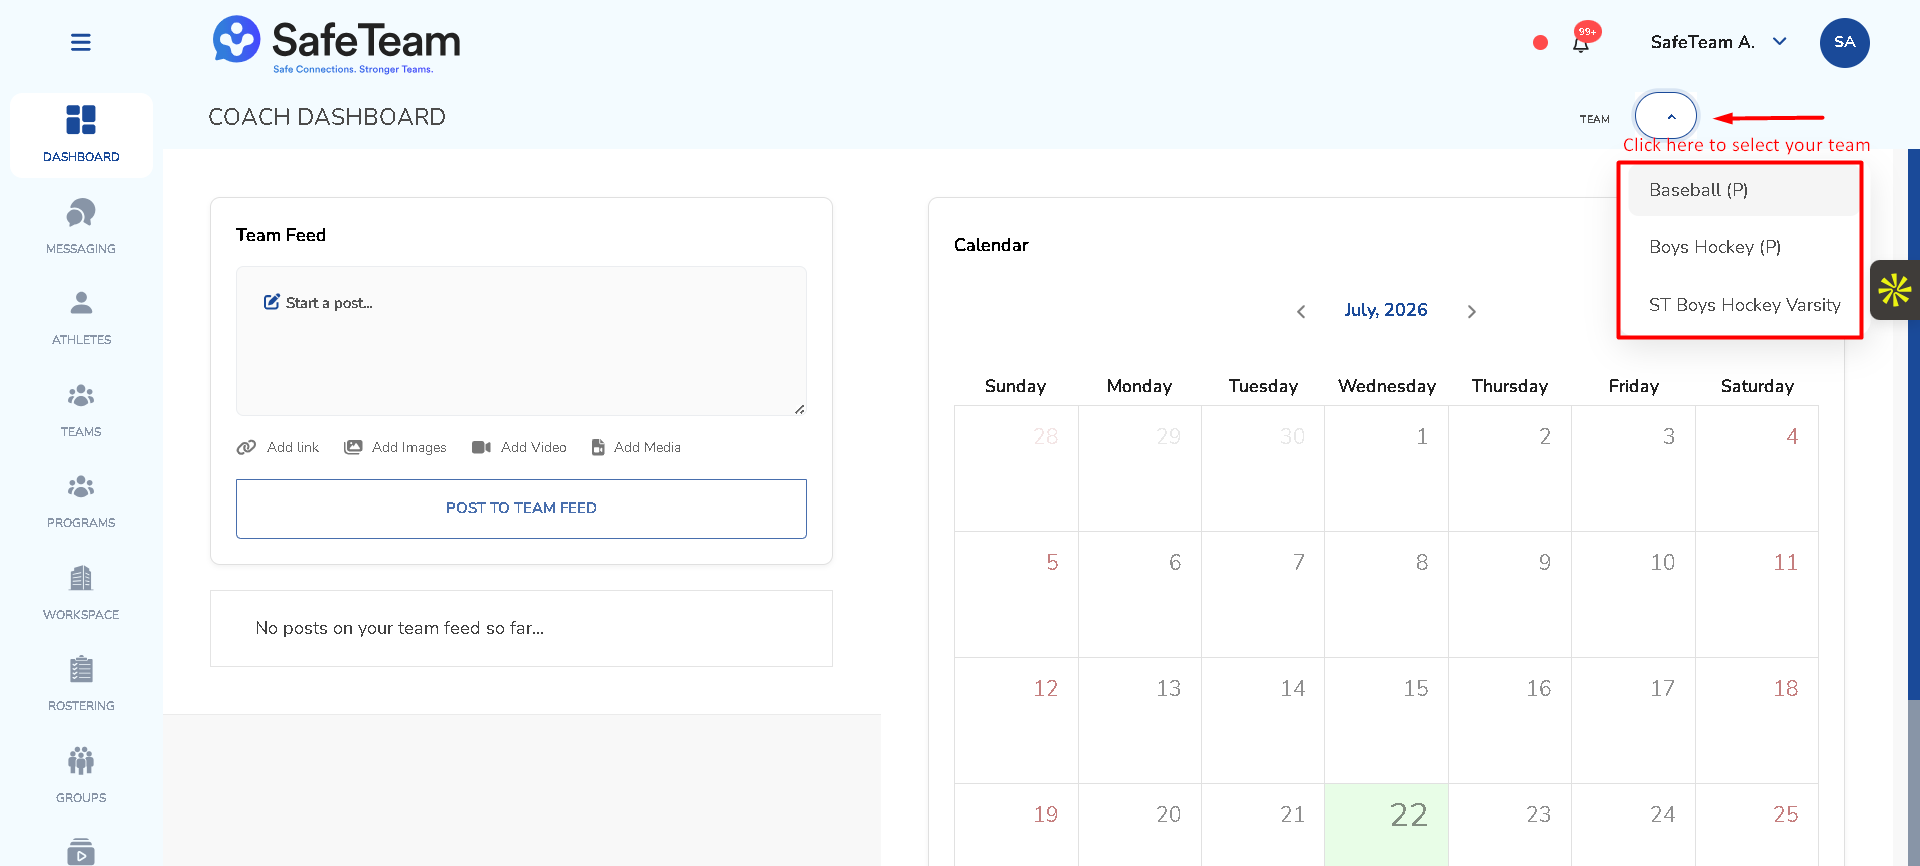Select July 13 in the calendar
Image resolution: width=1920 pixels, height=866 pixels.
point(1139,720)
